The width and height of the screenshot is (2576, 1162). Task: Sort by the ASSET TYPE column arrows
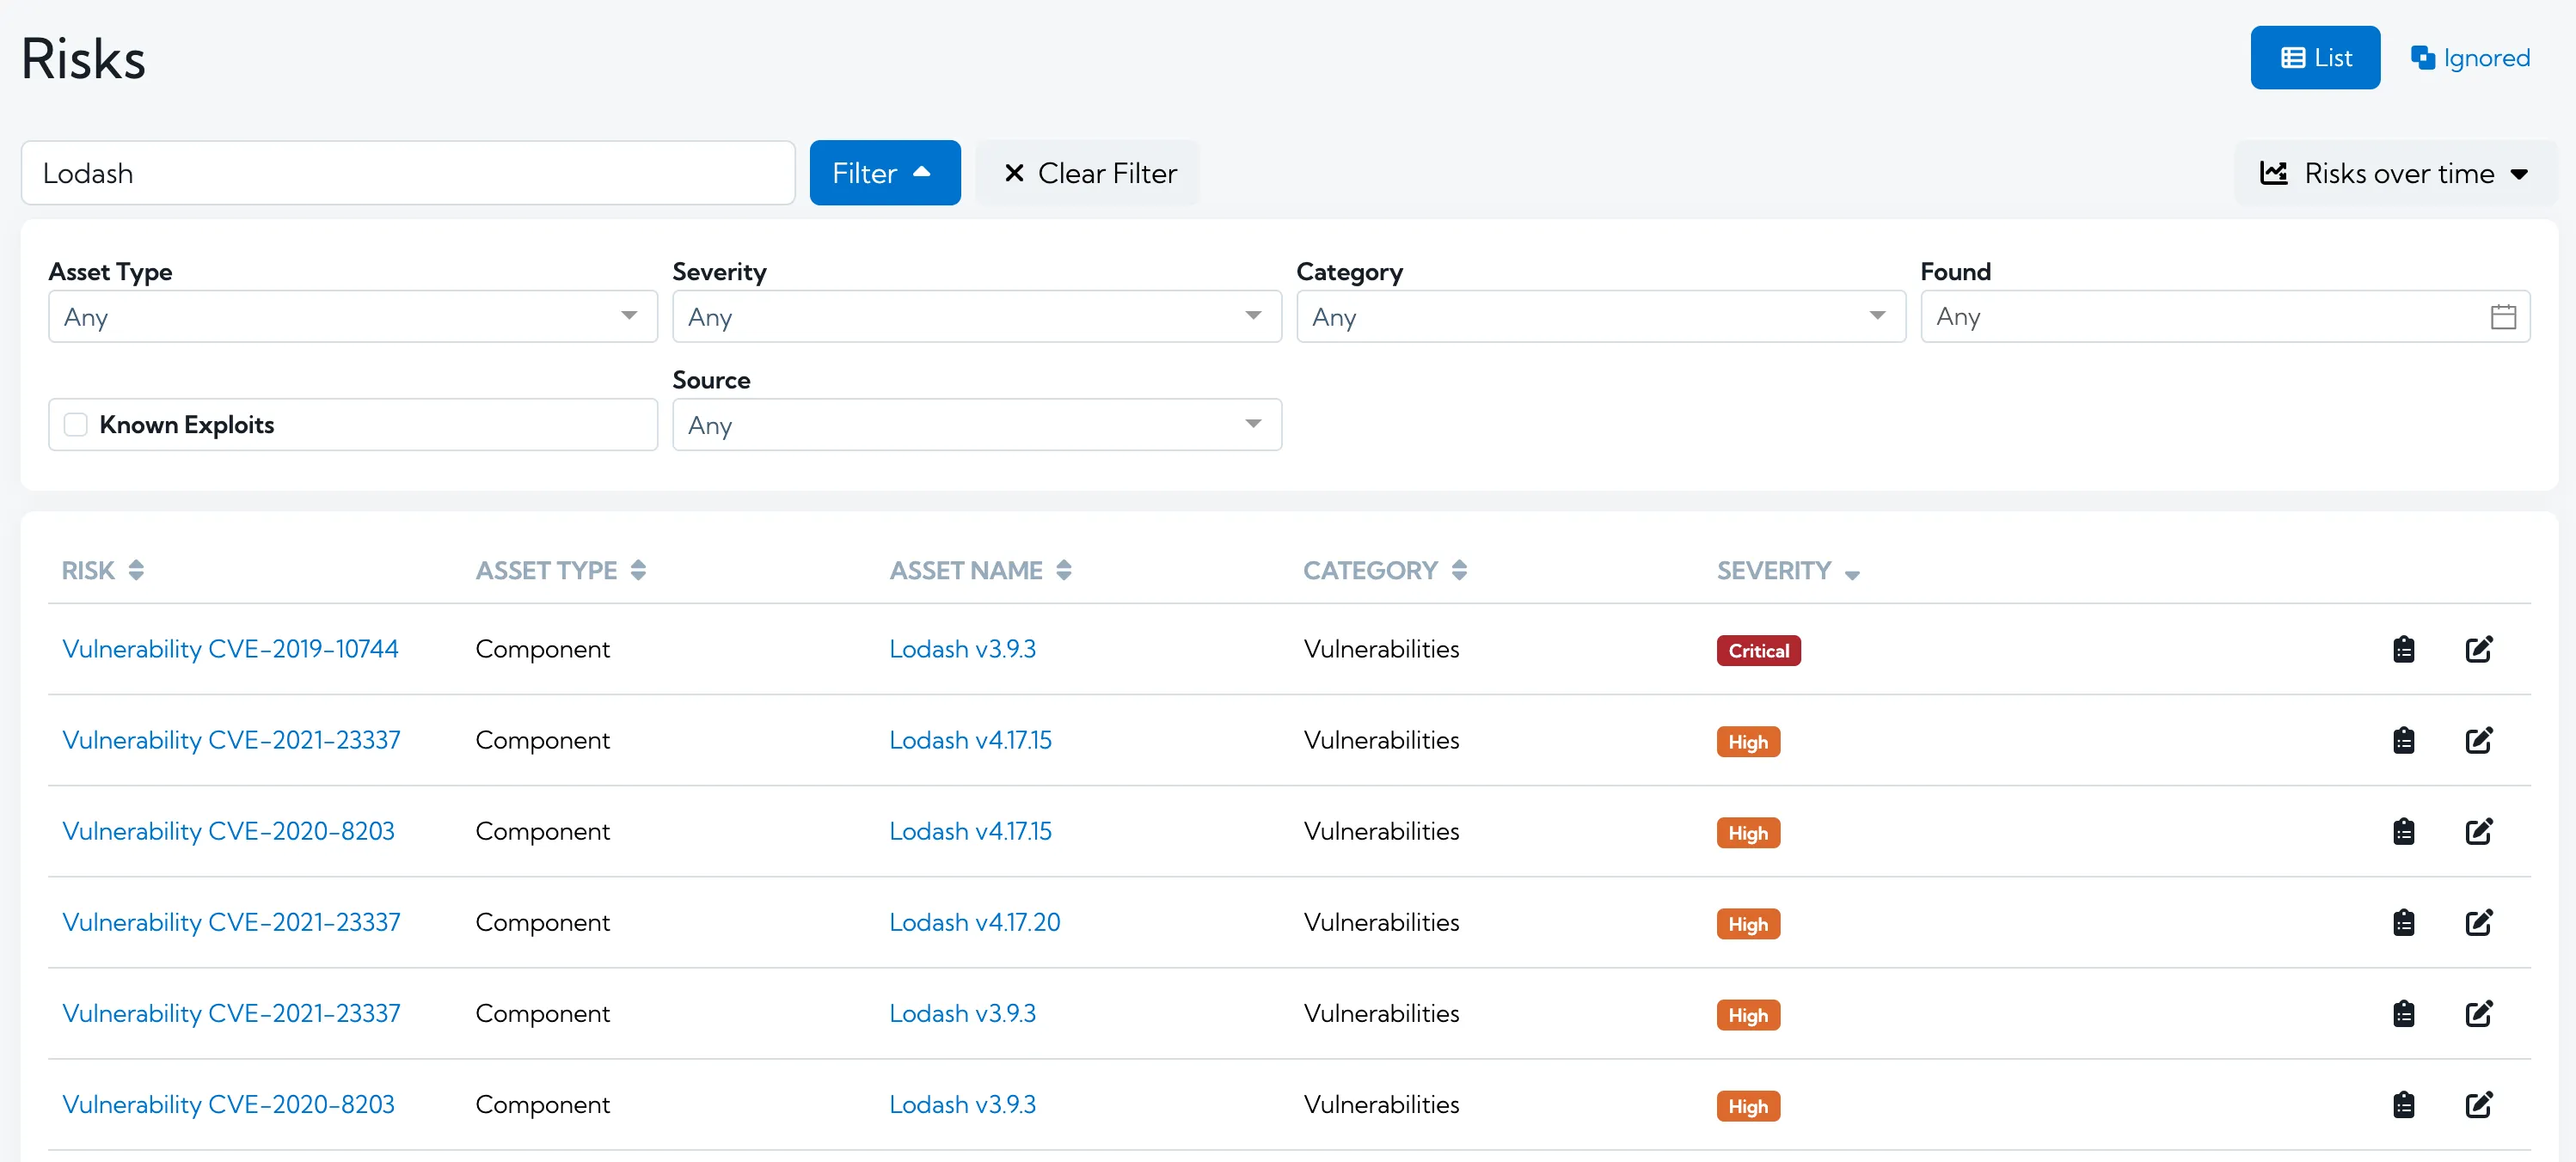coord(638,570)
